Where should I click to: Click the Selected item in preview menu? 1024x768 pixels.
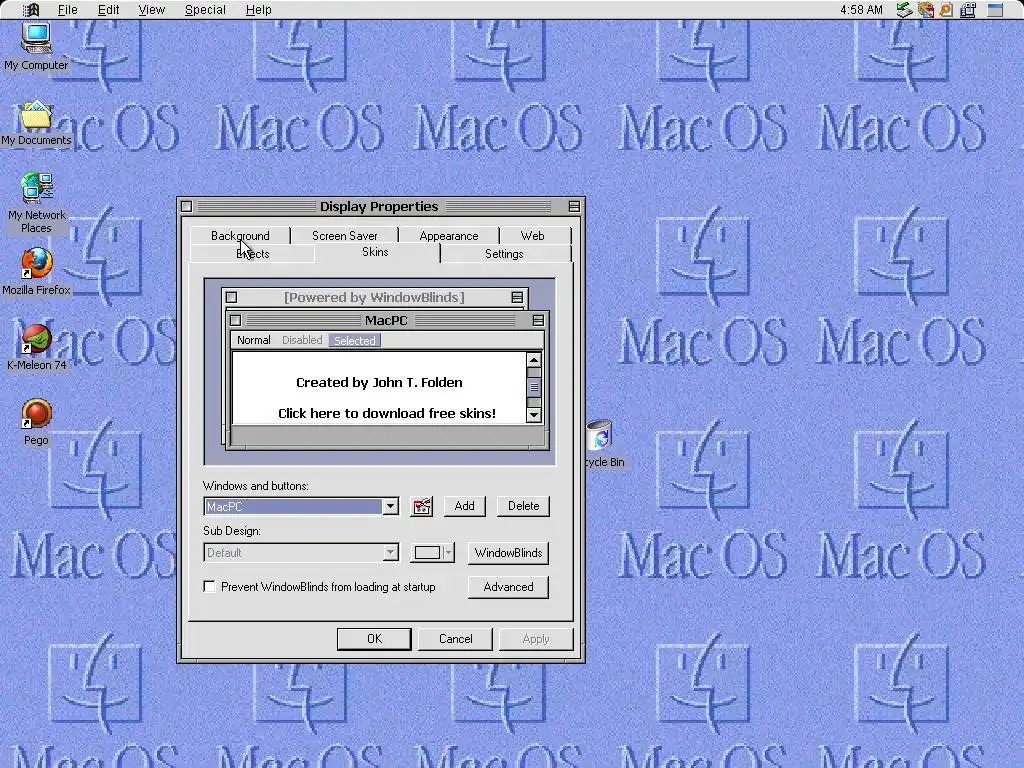click(x=355, y=340)
